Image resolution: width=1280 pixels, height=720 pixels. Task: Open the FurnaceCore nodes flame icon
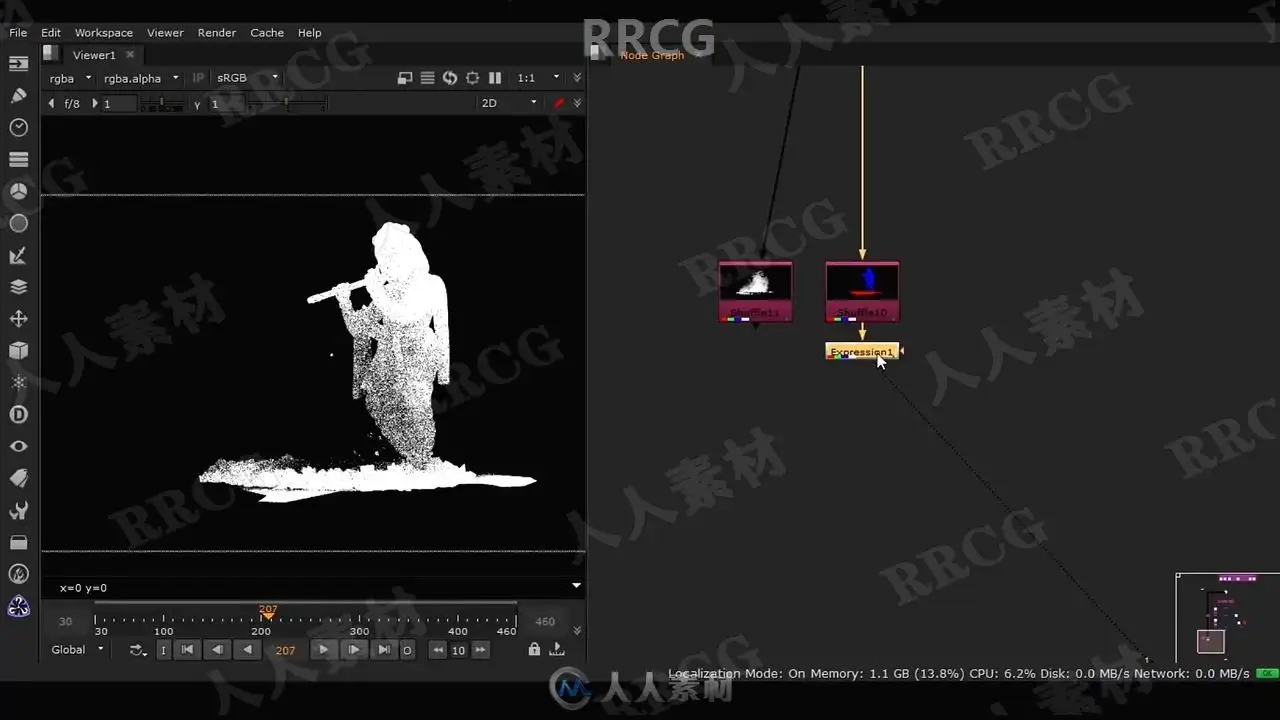pos(18,574)
